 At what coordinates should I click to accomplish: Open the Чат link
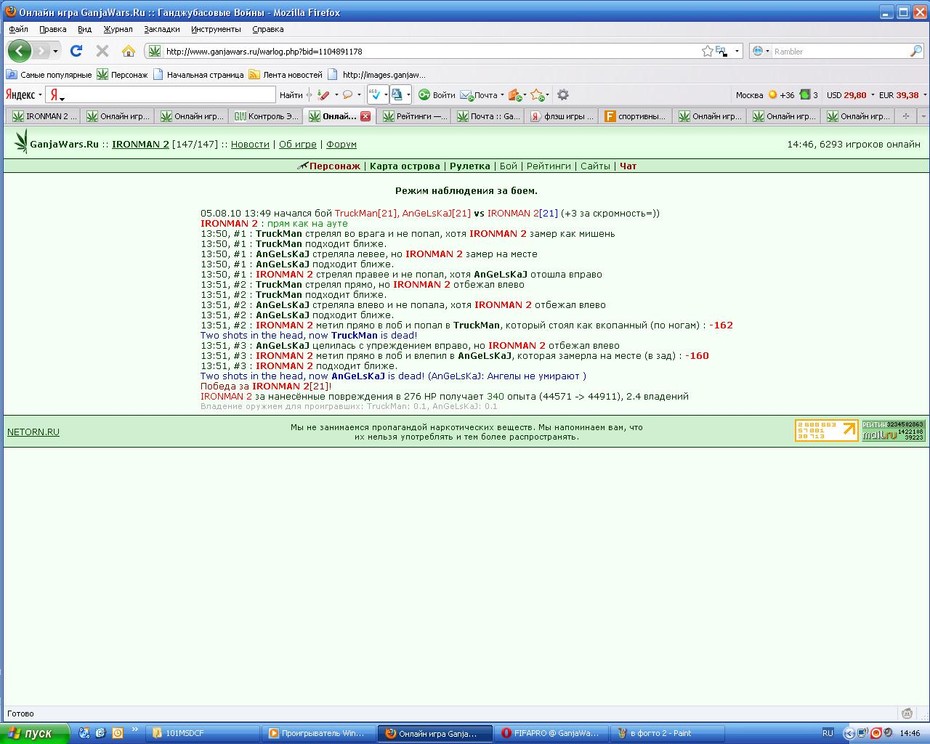pos(628,166)
